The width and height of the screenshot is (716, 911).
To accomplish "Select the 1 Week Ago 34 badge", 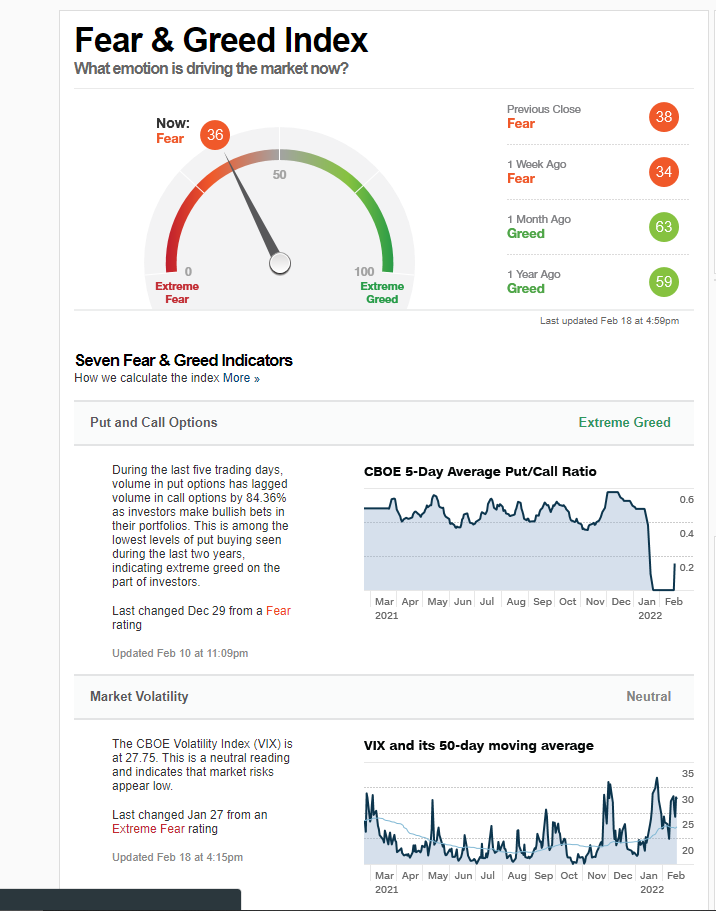I will coord(663,172).
